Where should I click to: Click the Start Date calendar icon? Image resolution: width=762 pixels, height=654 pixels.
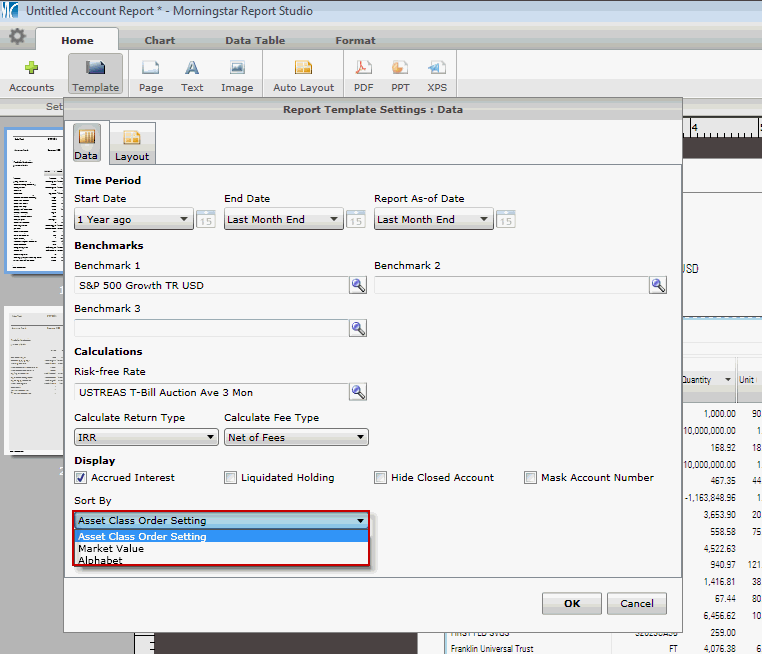205,220
